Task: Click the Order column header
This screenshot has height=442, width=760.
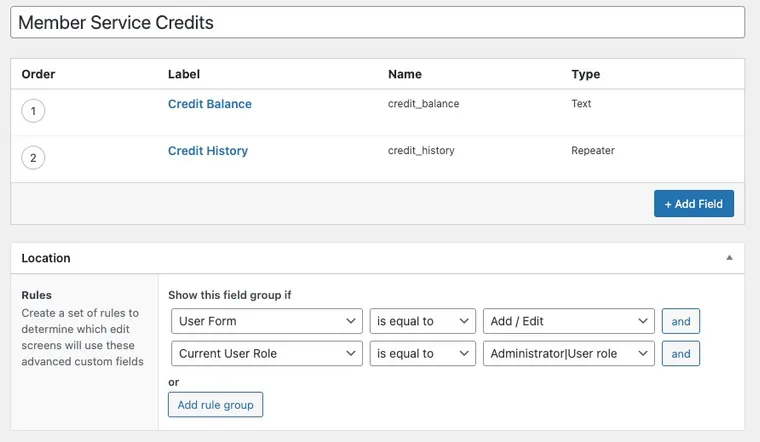Action: pos(38,74)
